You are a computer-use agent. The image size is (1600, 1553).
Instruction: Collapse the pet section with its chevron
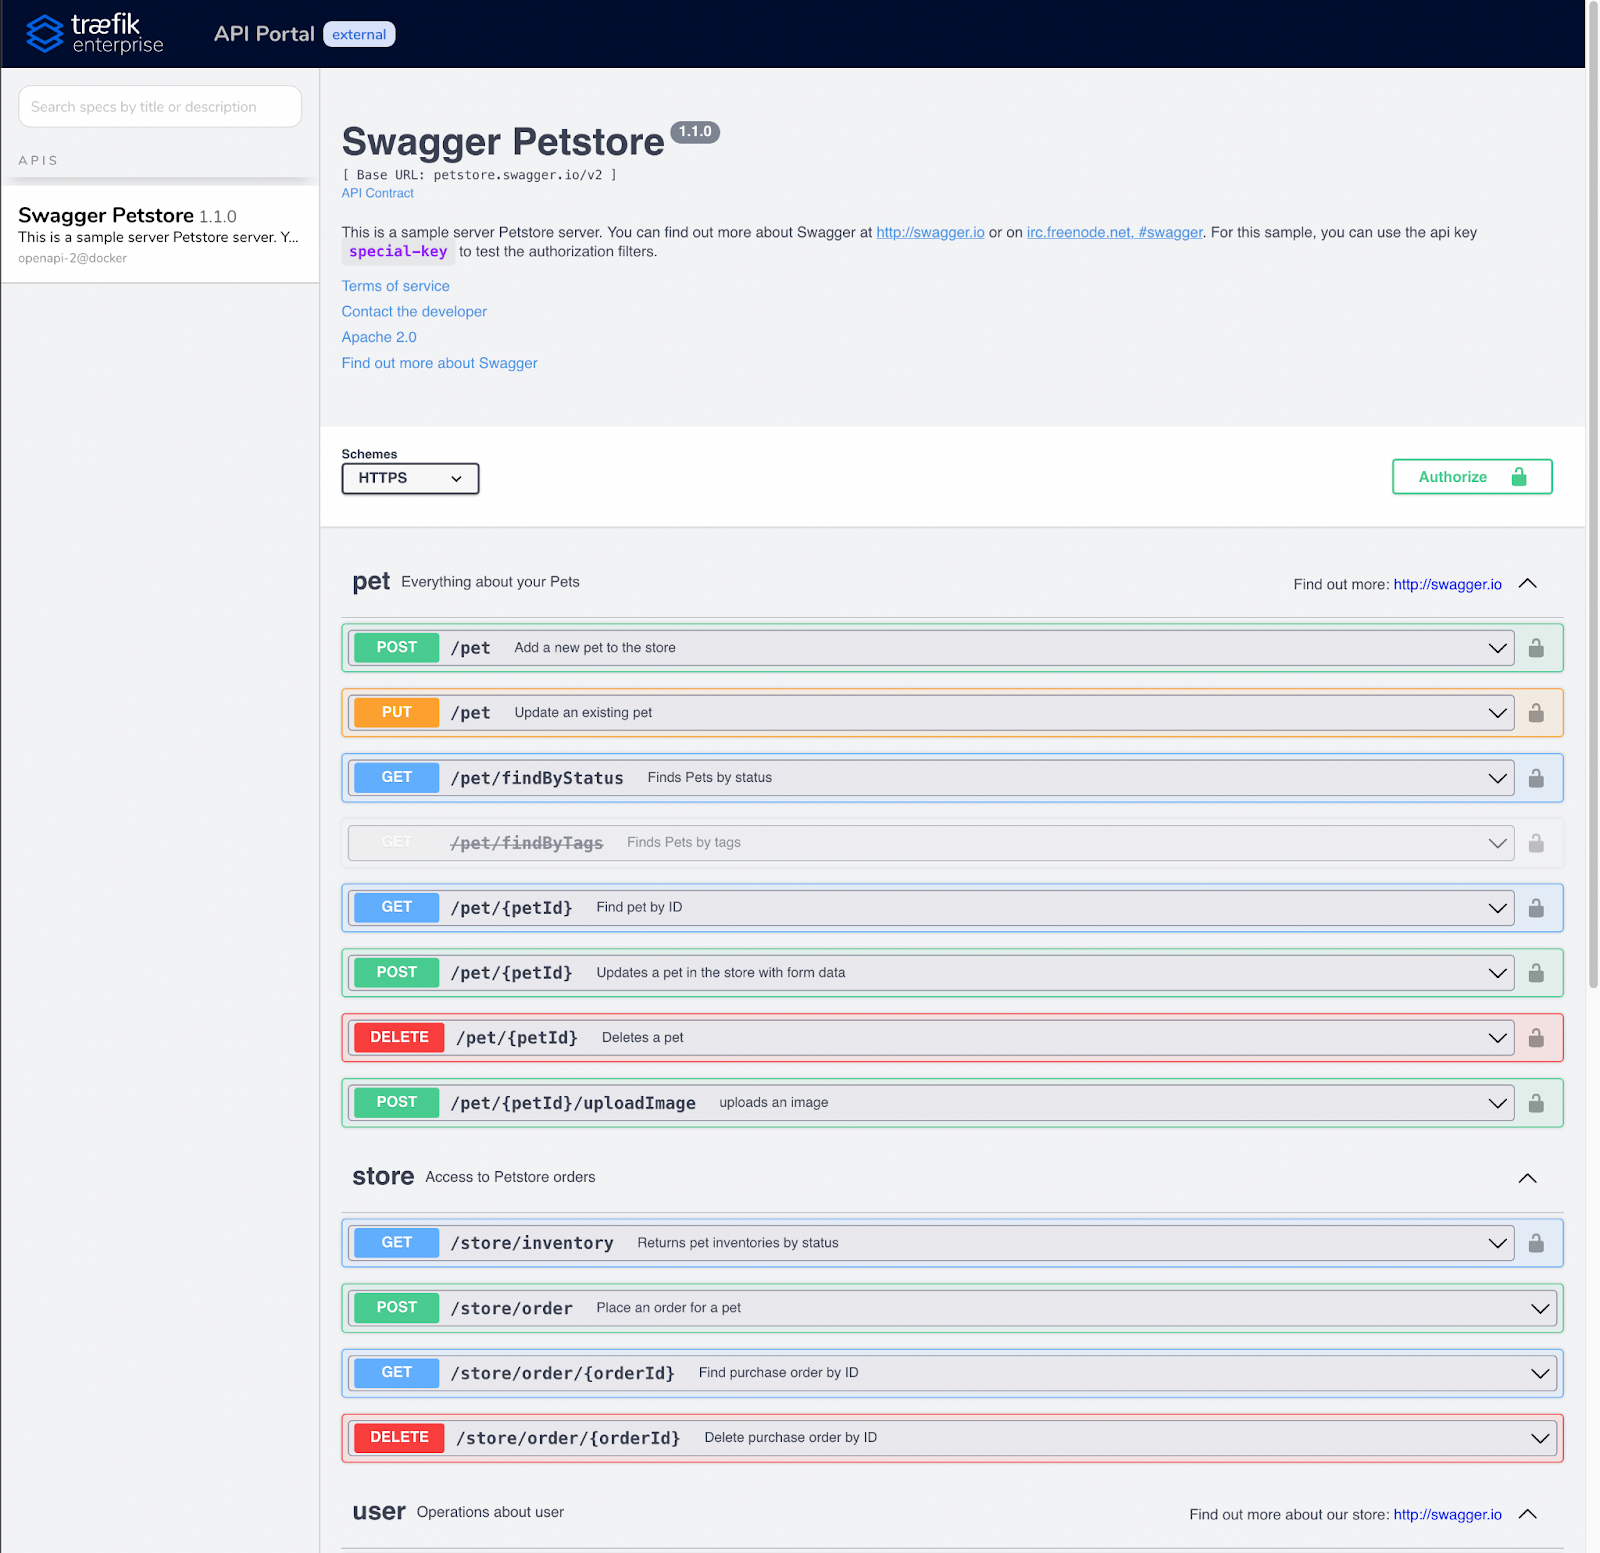(1527, 583)
